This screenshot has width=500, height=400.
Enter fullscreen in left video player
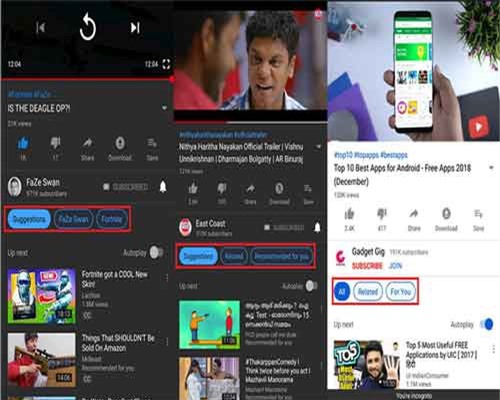pos(166,64)
